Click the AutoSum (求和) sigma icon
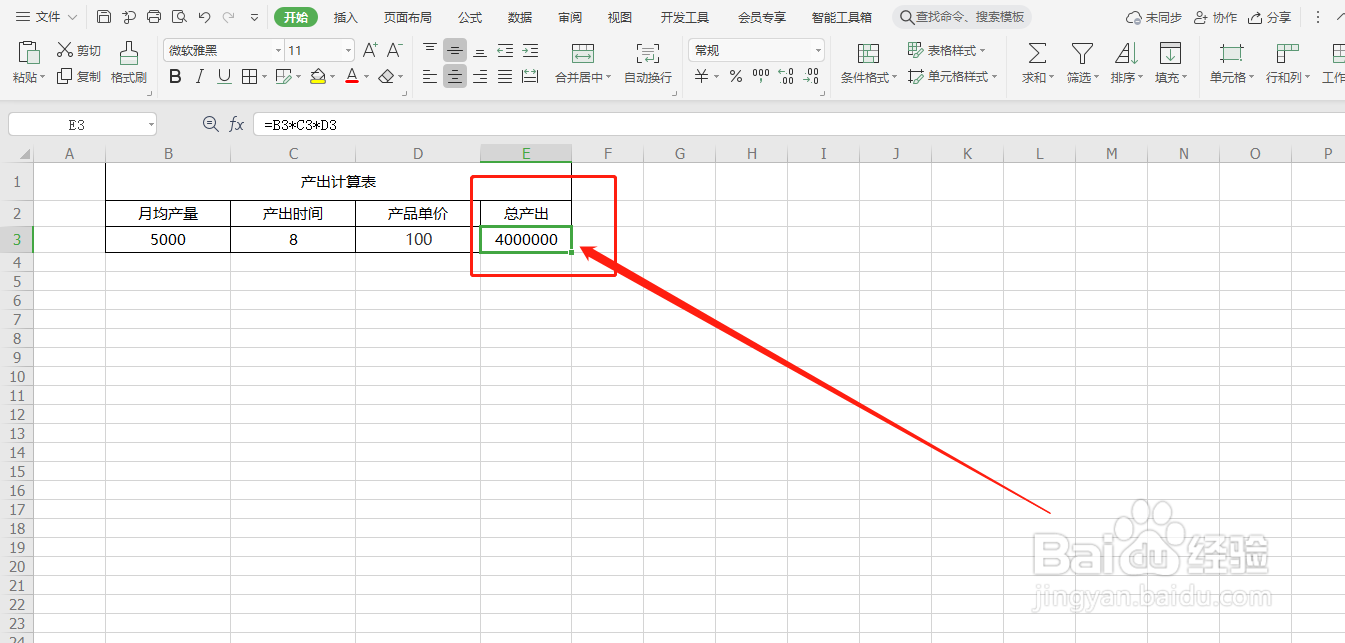Viewport: 1345px width, 643px height. coord(1038,53)
